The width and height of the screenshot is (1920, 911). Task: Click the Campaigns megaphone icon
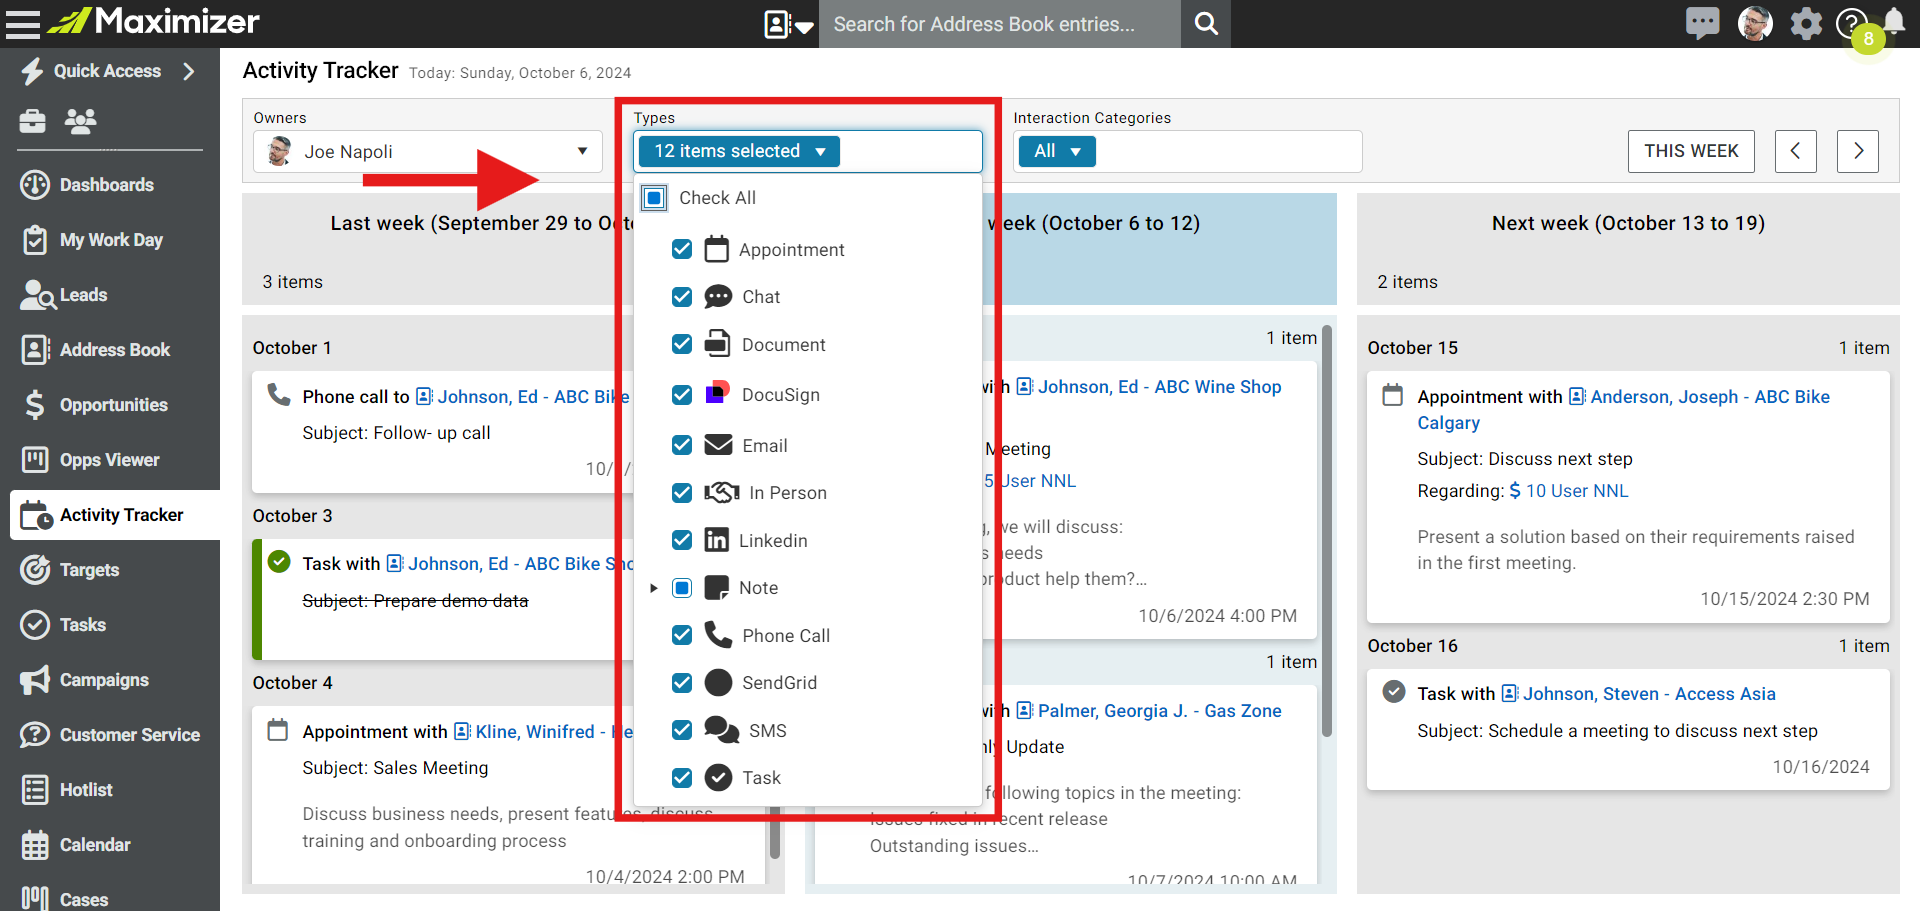(x=35, y=680)
